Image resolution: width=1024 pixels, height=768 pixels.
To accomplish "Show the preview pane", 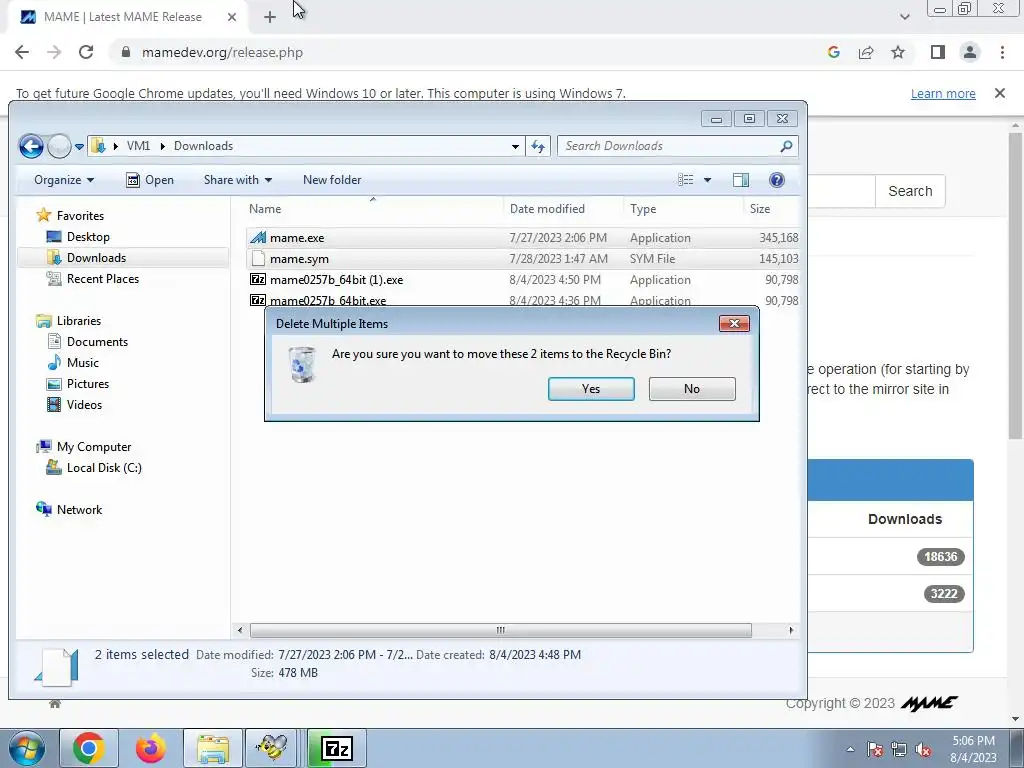I will [741, 180].
